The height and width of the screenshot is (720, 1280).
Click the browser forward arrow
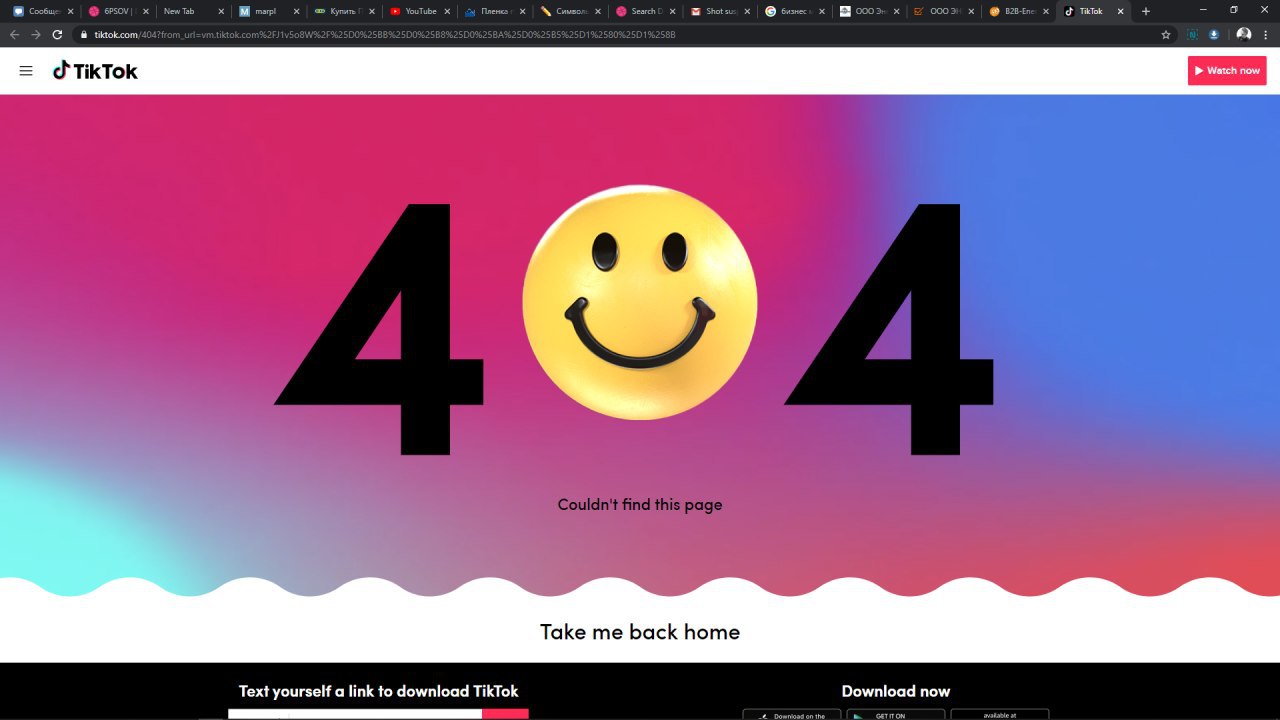[36, 34]
